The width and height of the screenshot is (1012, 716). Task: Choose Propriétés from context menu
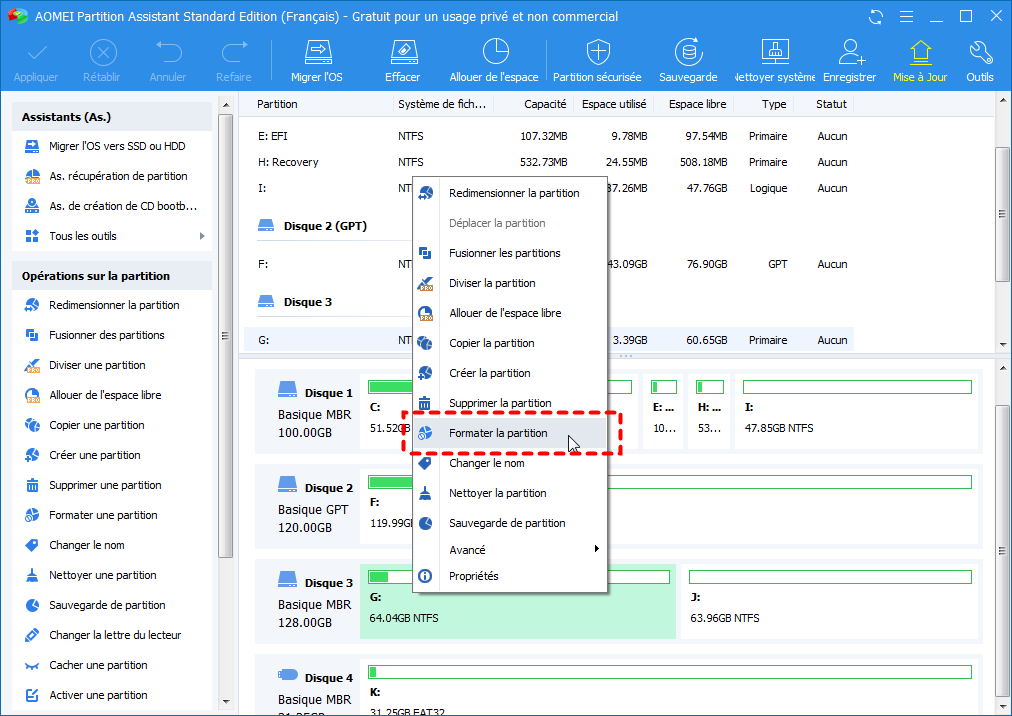[x=510, y=576]
